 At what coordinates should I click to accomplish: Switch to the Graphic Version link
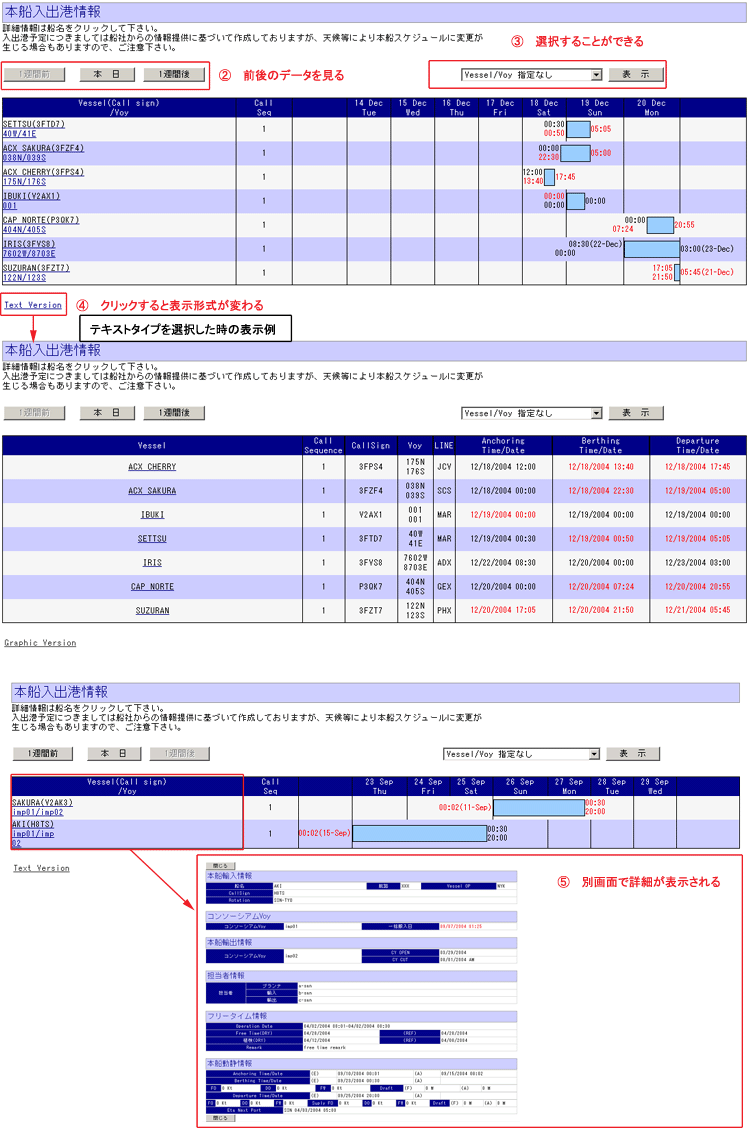(40, 643)
